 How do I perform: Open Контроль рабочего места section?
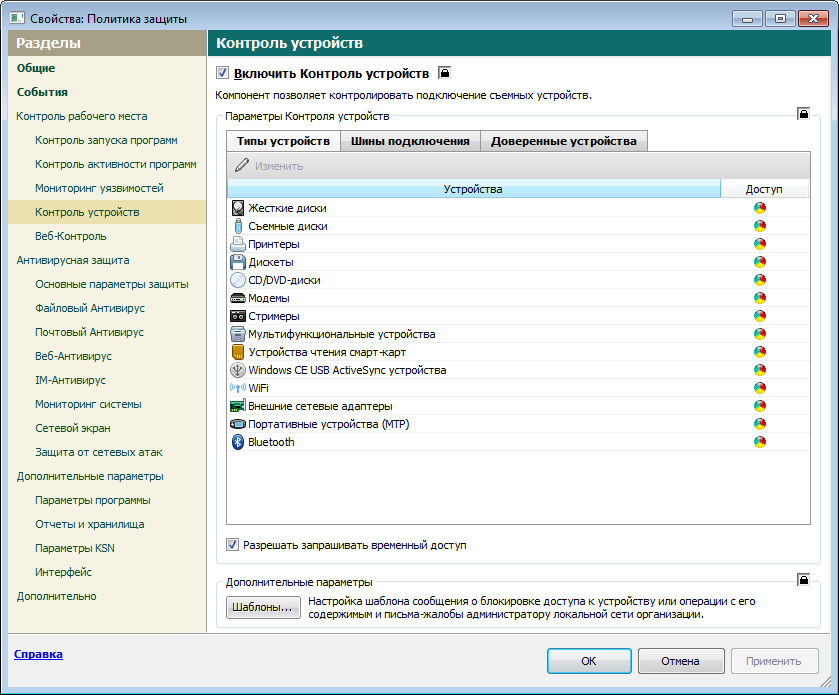pos(82,116)
